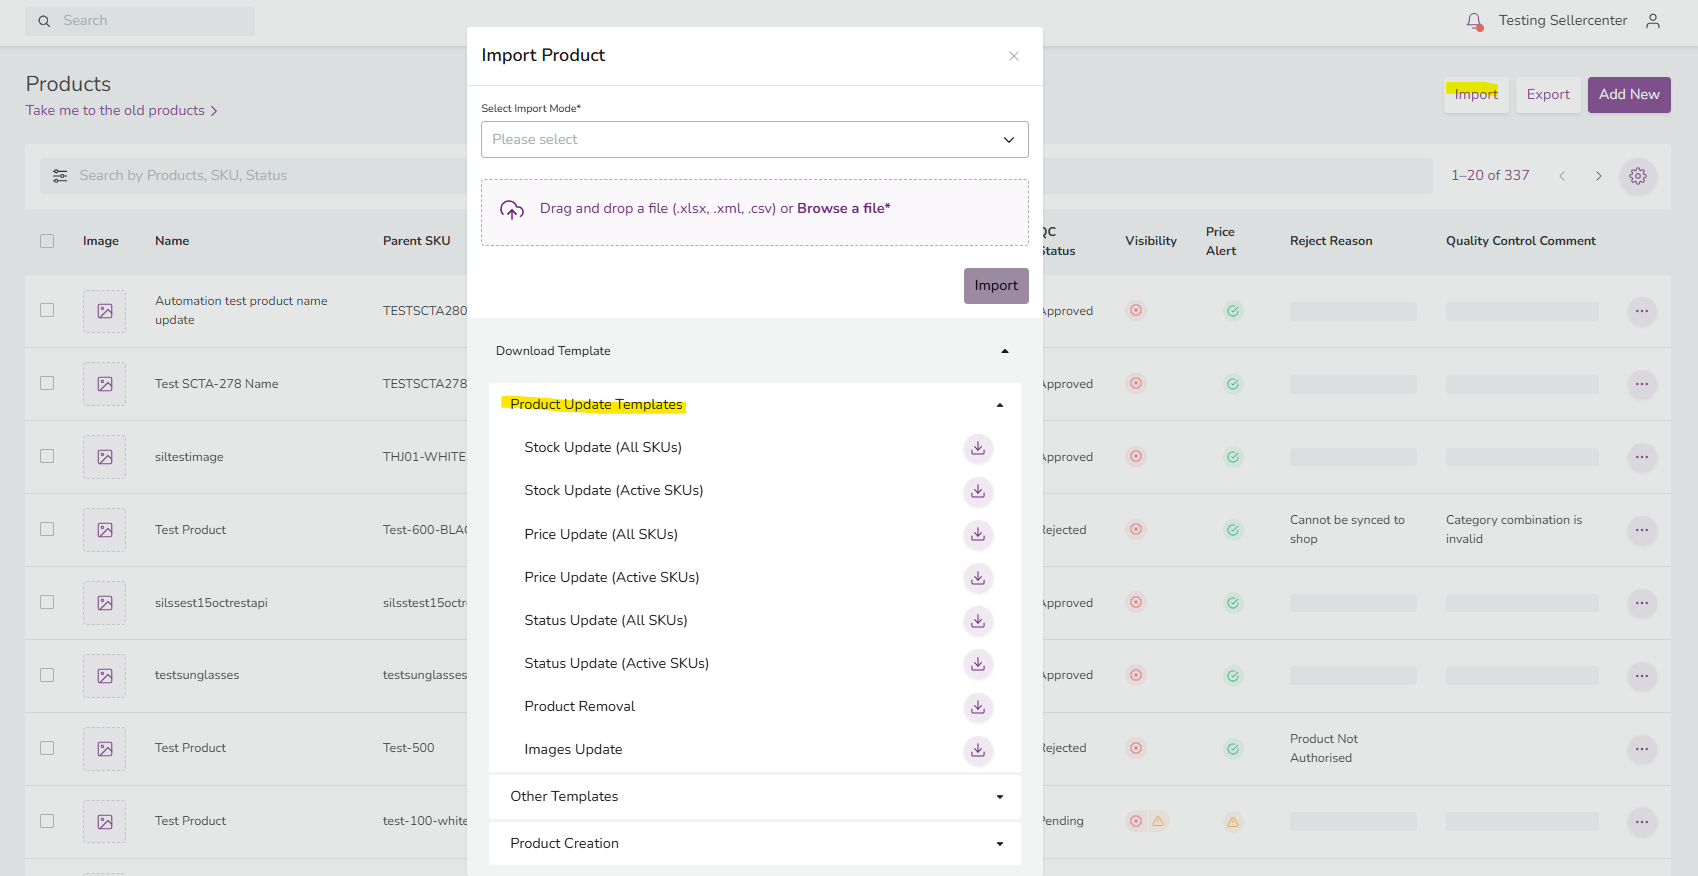Open the user account profile icon
1698x876 pixels.
point(1653,21)
